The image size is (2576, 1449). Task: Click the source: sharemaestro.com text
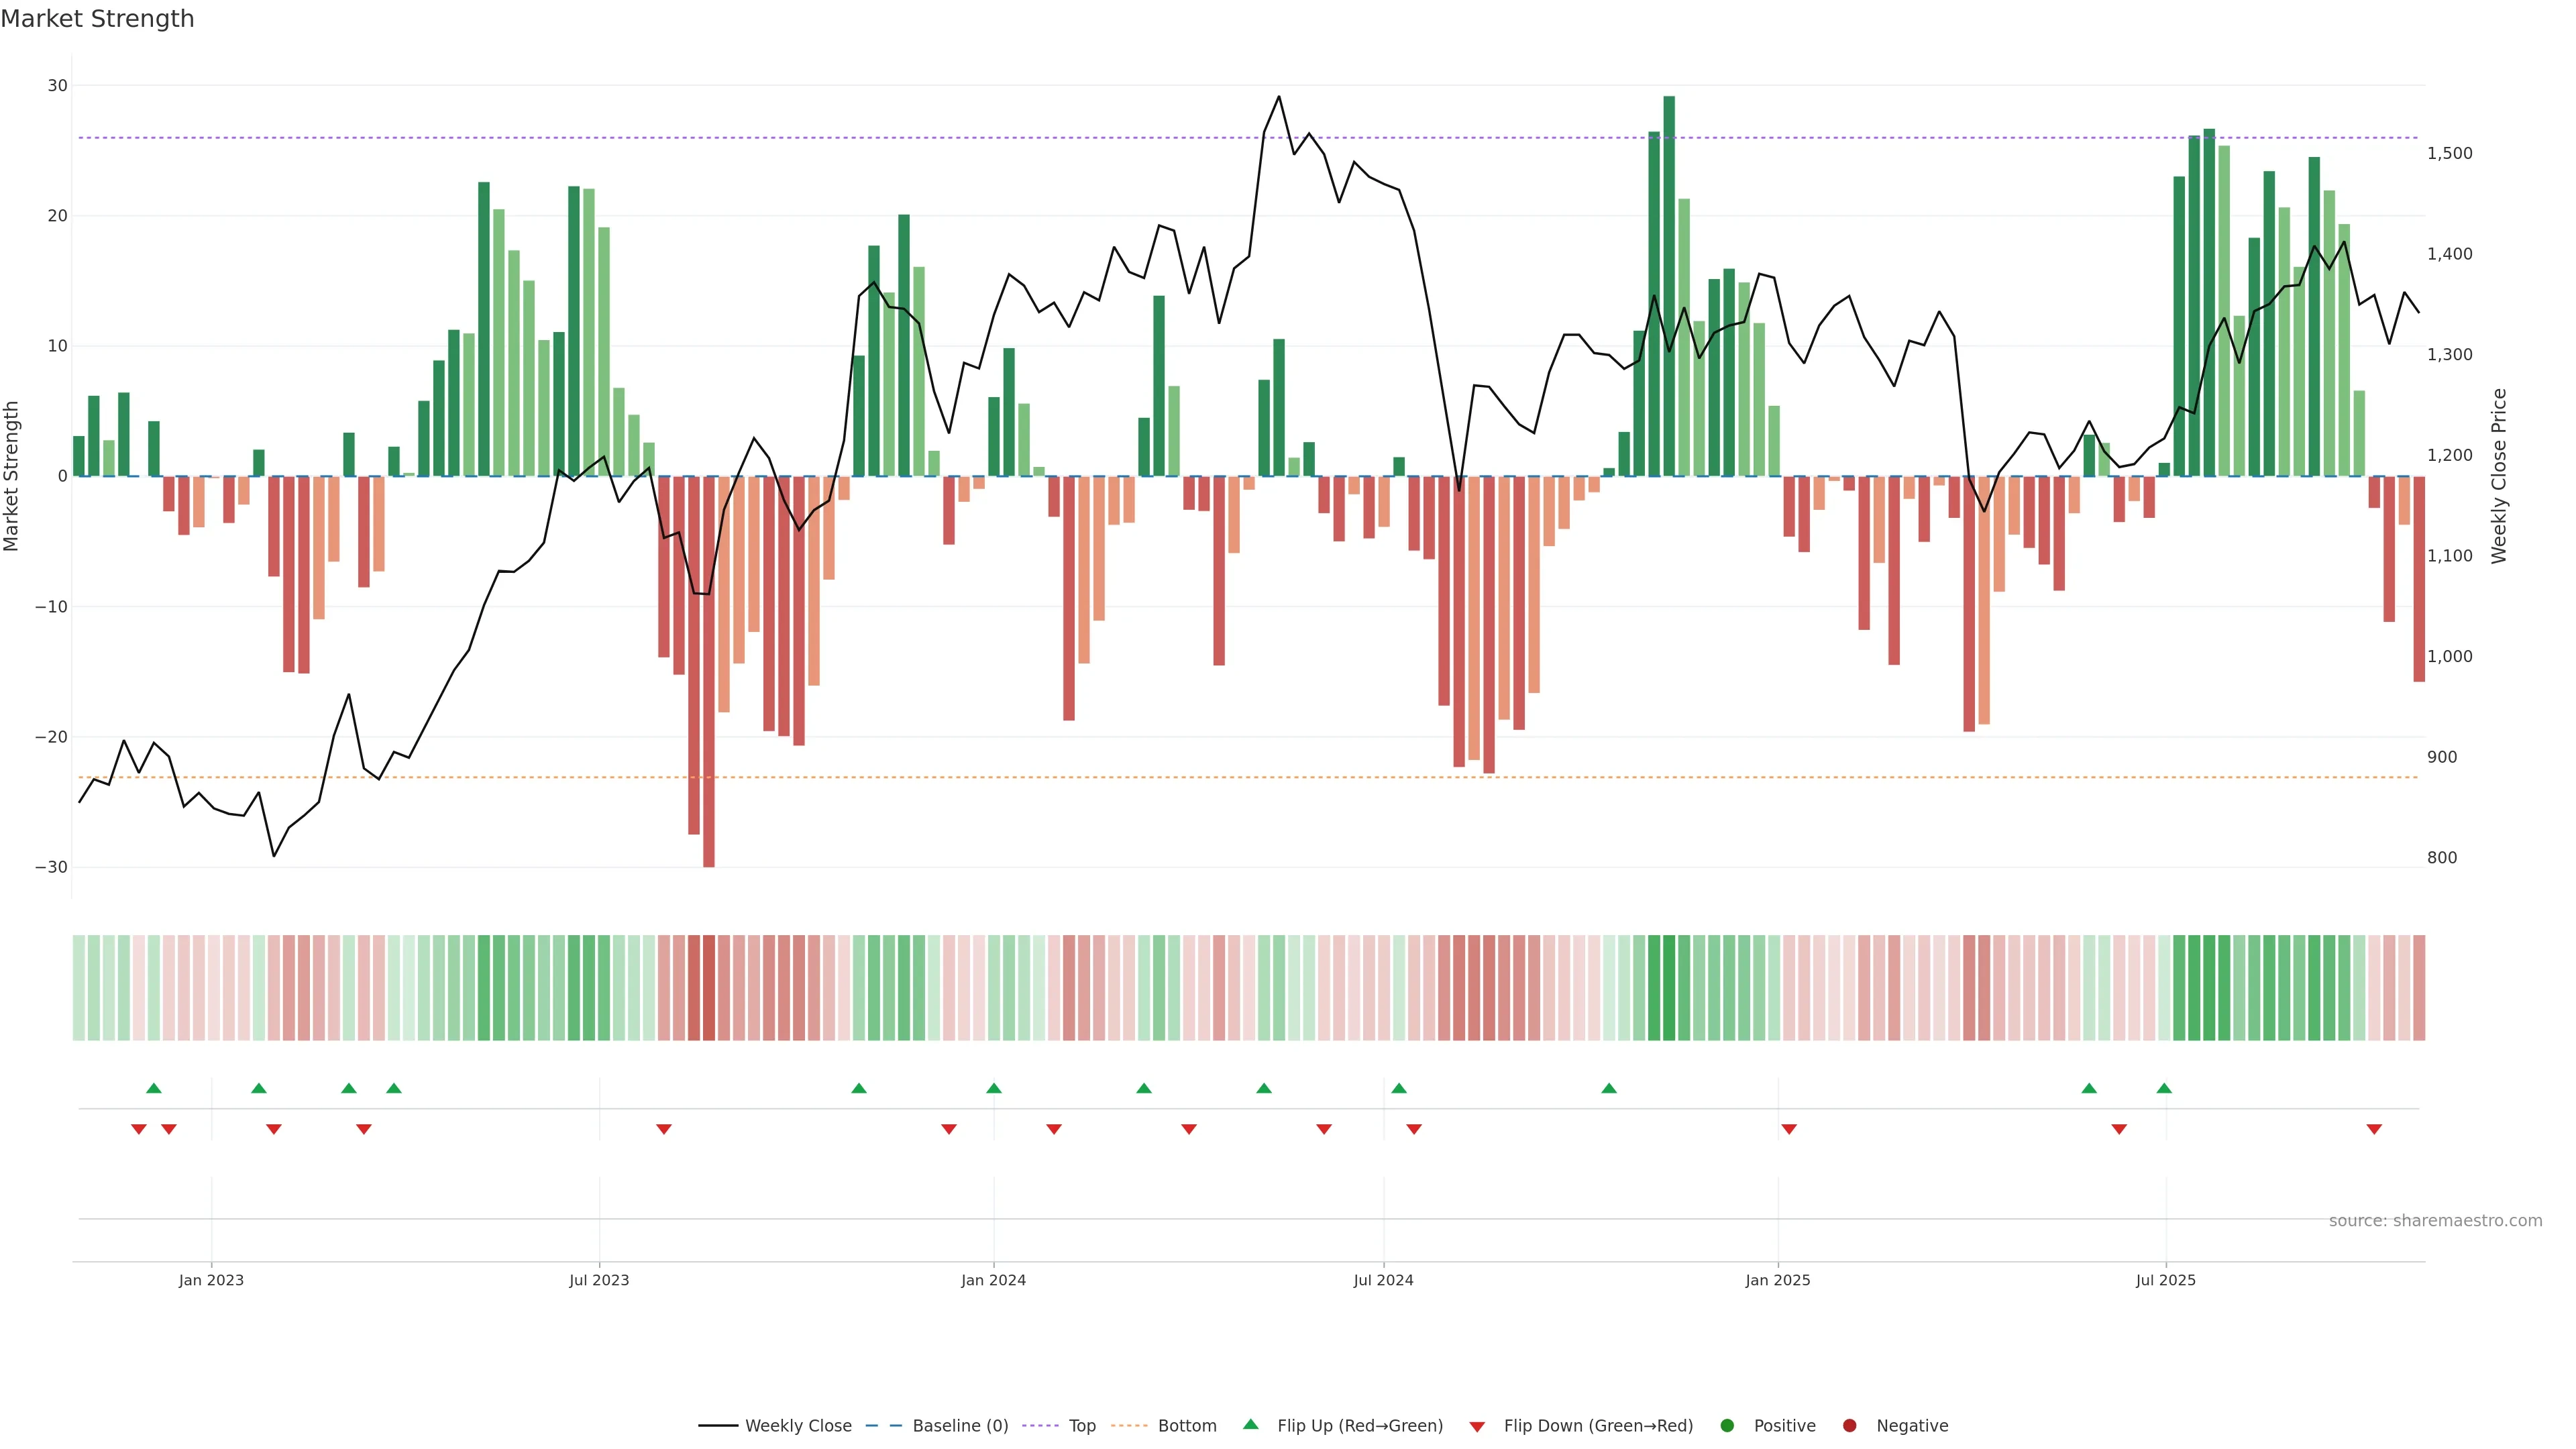[2435, 1221]
